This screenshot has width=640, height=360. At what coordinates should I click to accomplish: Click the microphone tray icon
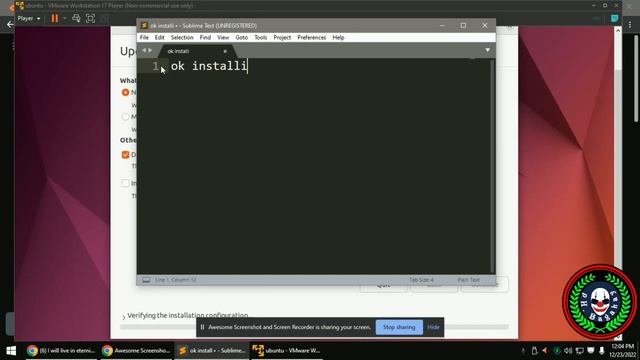[x=602, y=351]
